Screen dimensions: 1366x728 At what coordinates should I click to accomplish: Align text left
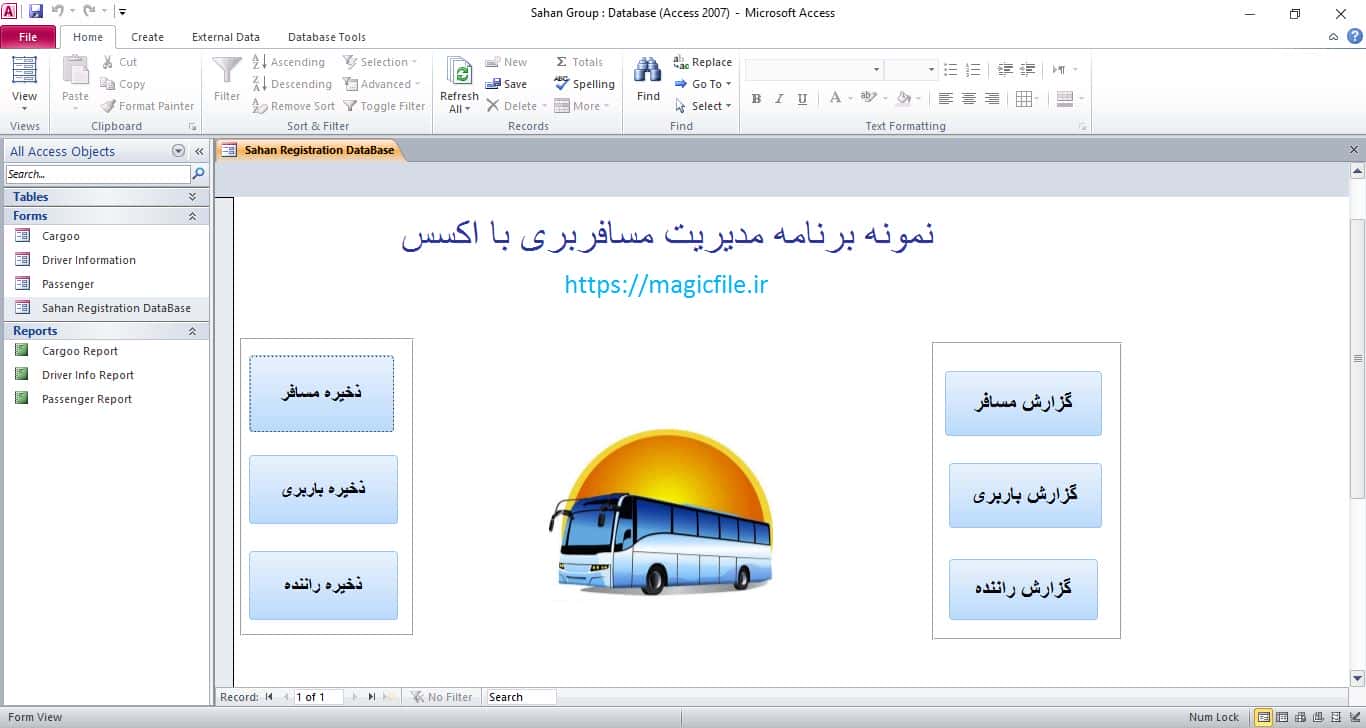[946, 99]
